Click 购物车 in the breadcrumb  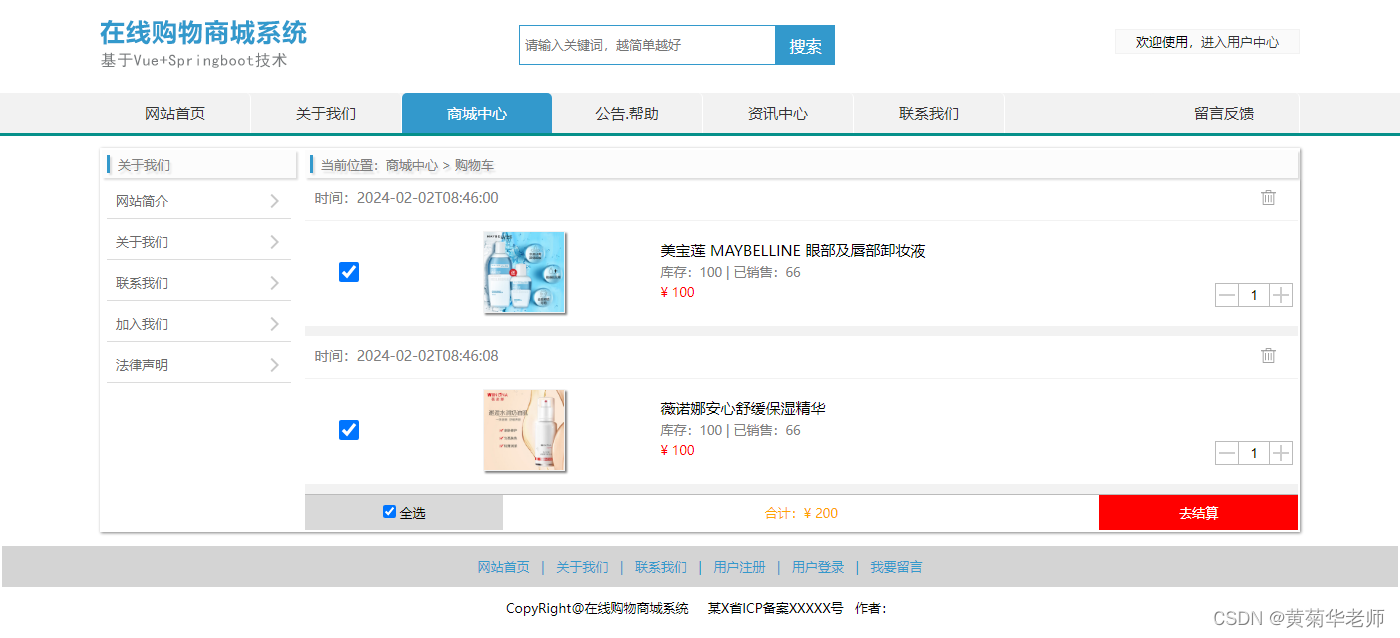pyautogui.click(x=474, y=165)
